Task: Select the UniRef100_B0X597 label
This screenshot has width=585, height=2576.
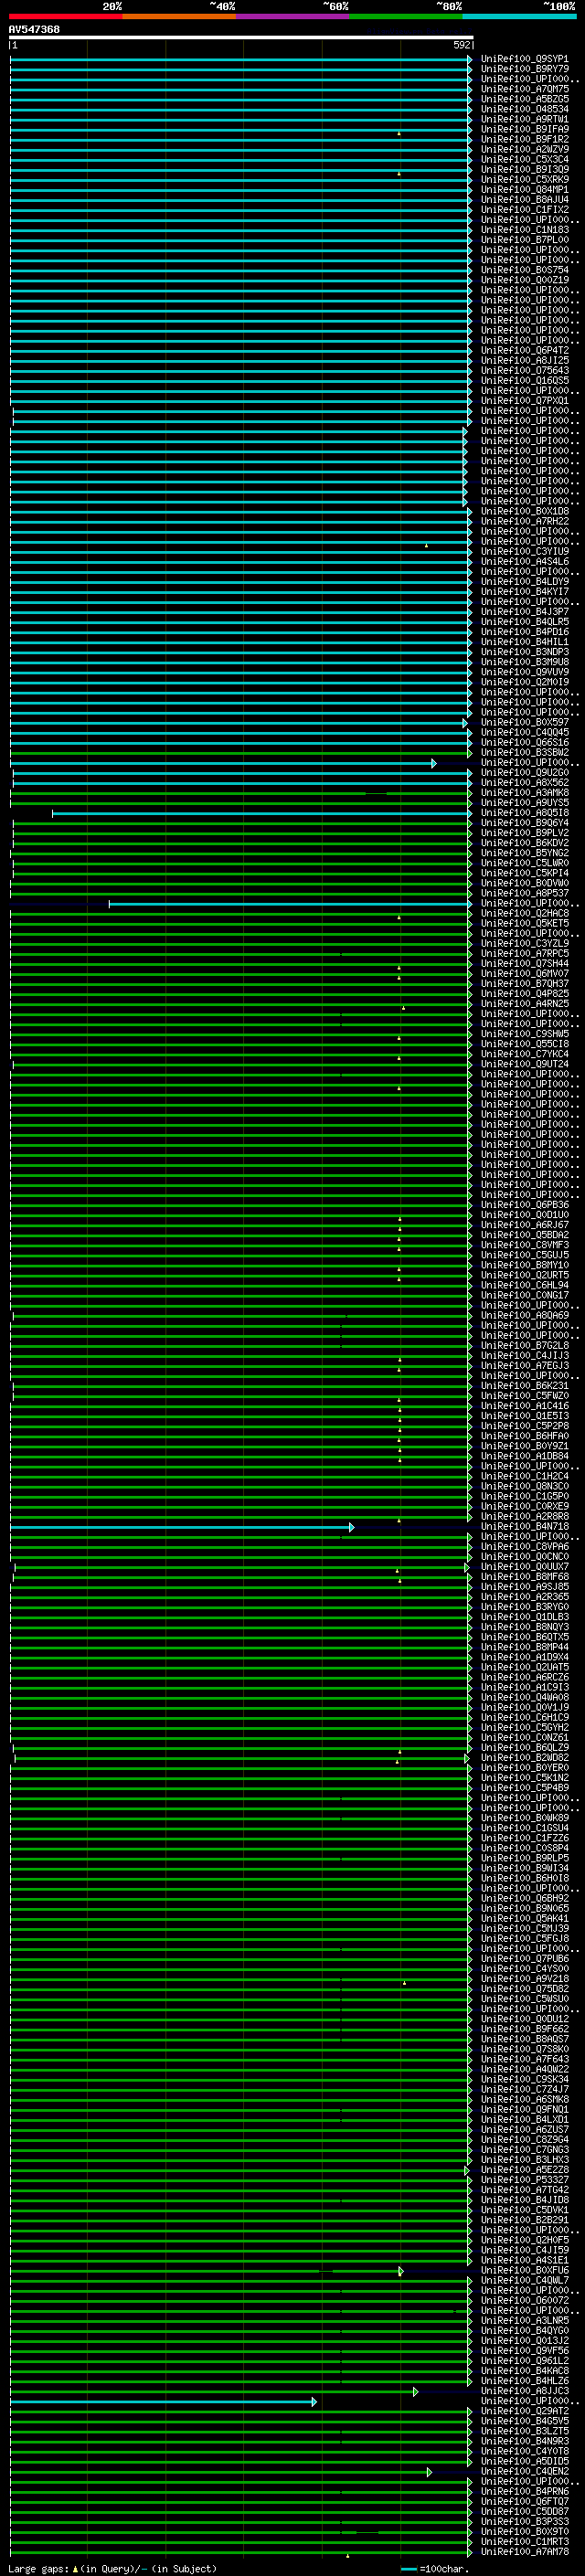Action: pyautogui.click(x=524, y=722)
